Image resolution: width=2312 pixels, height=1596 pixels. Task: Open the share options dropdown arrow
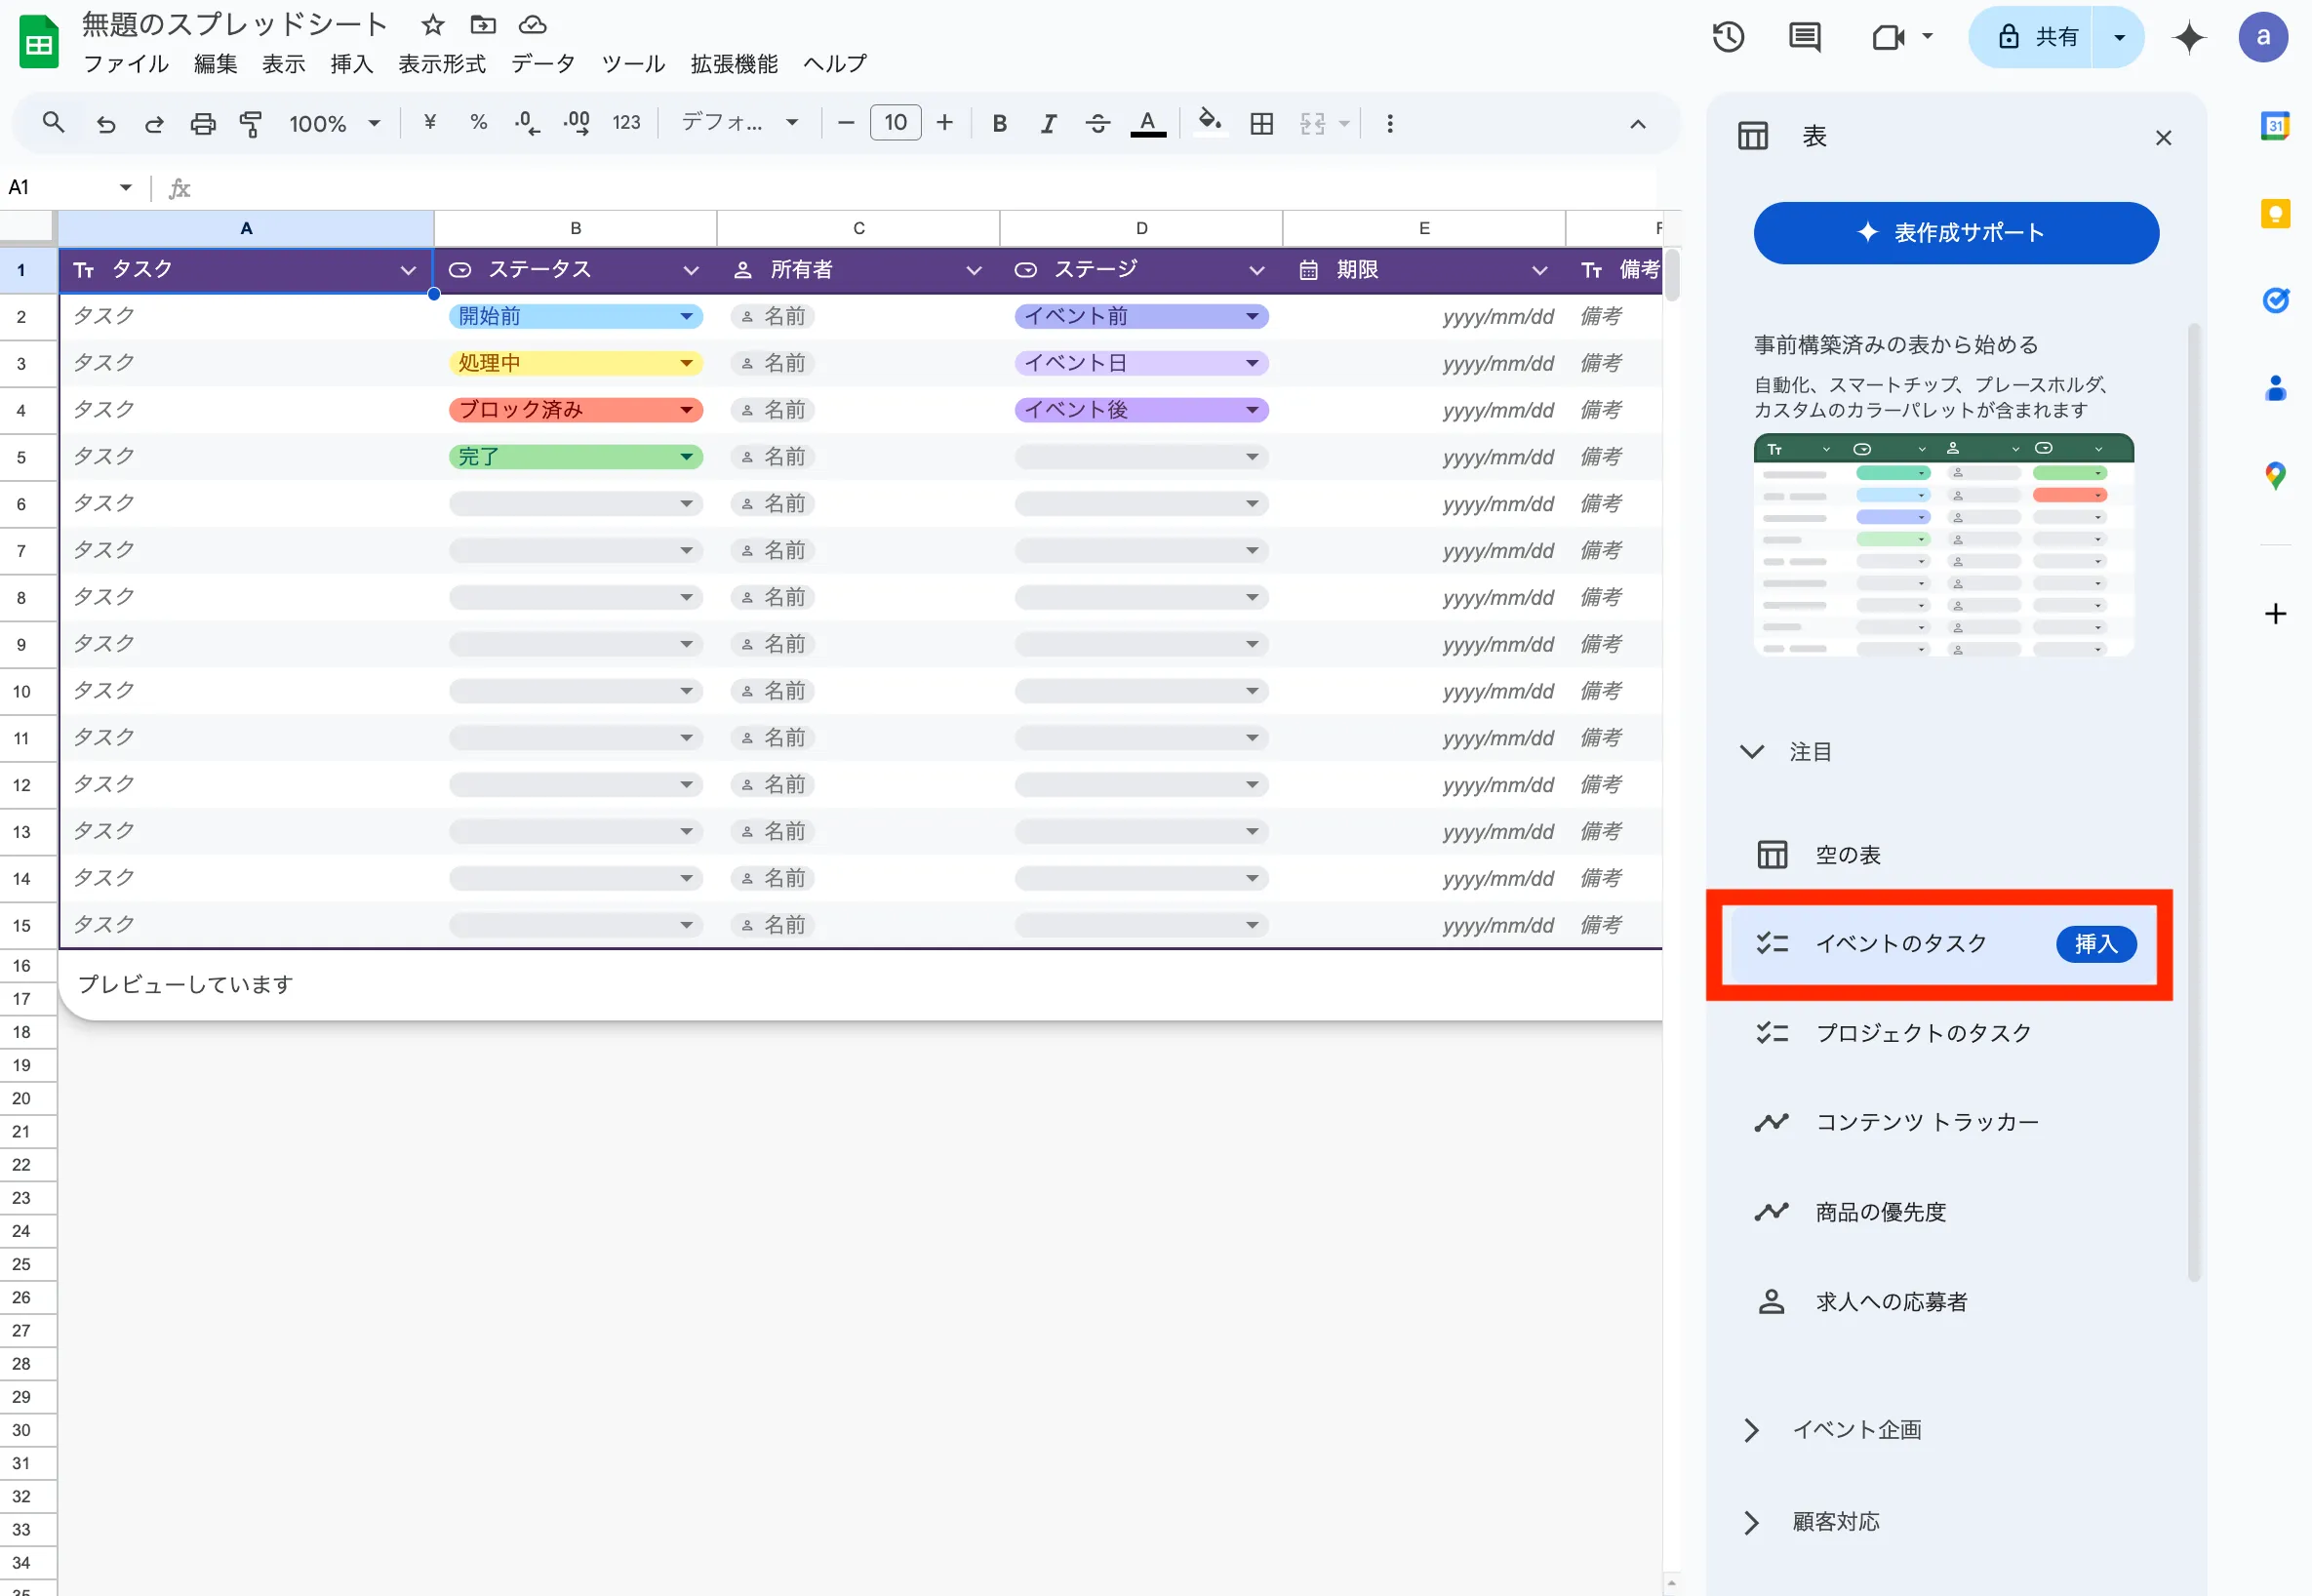click(x=2119, y=37)
